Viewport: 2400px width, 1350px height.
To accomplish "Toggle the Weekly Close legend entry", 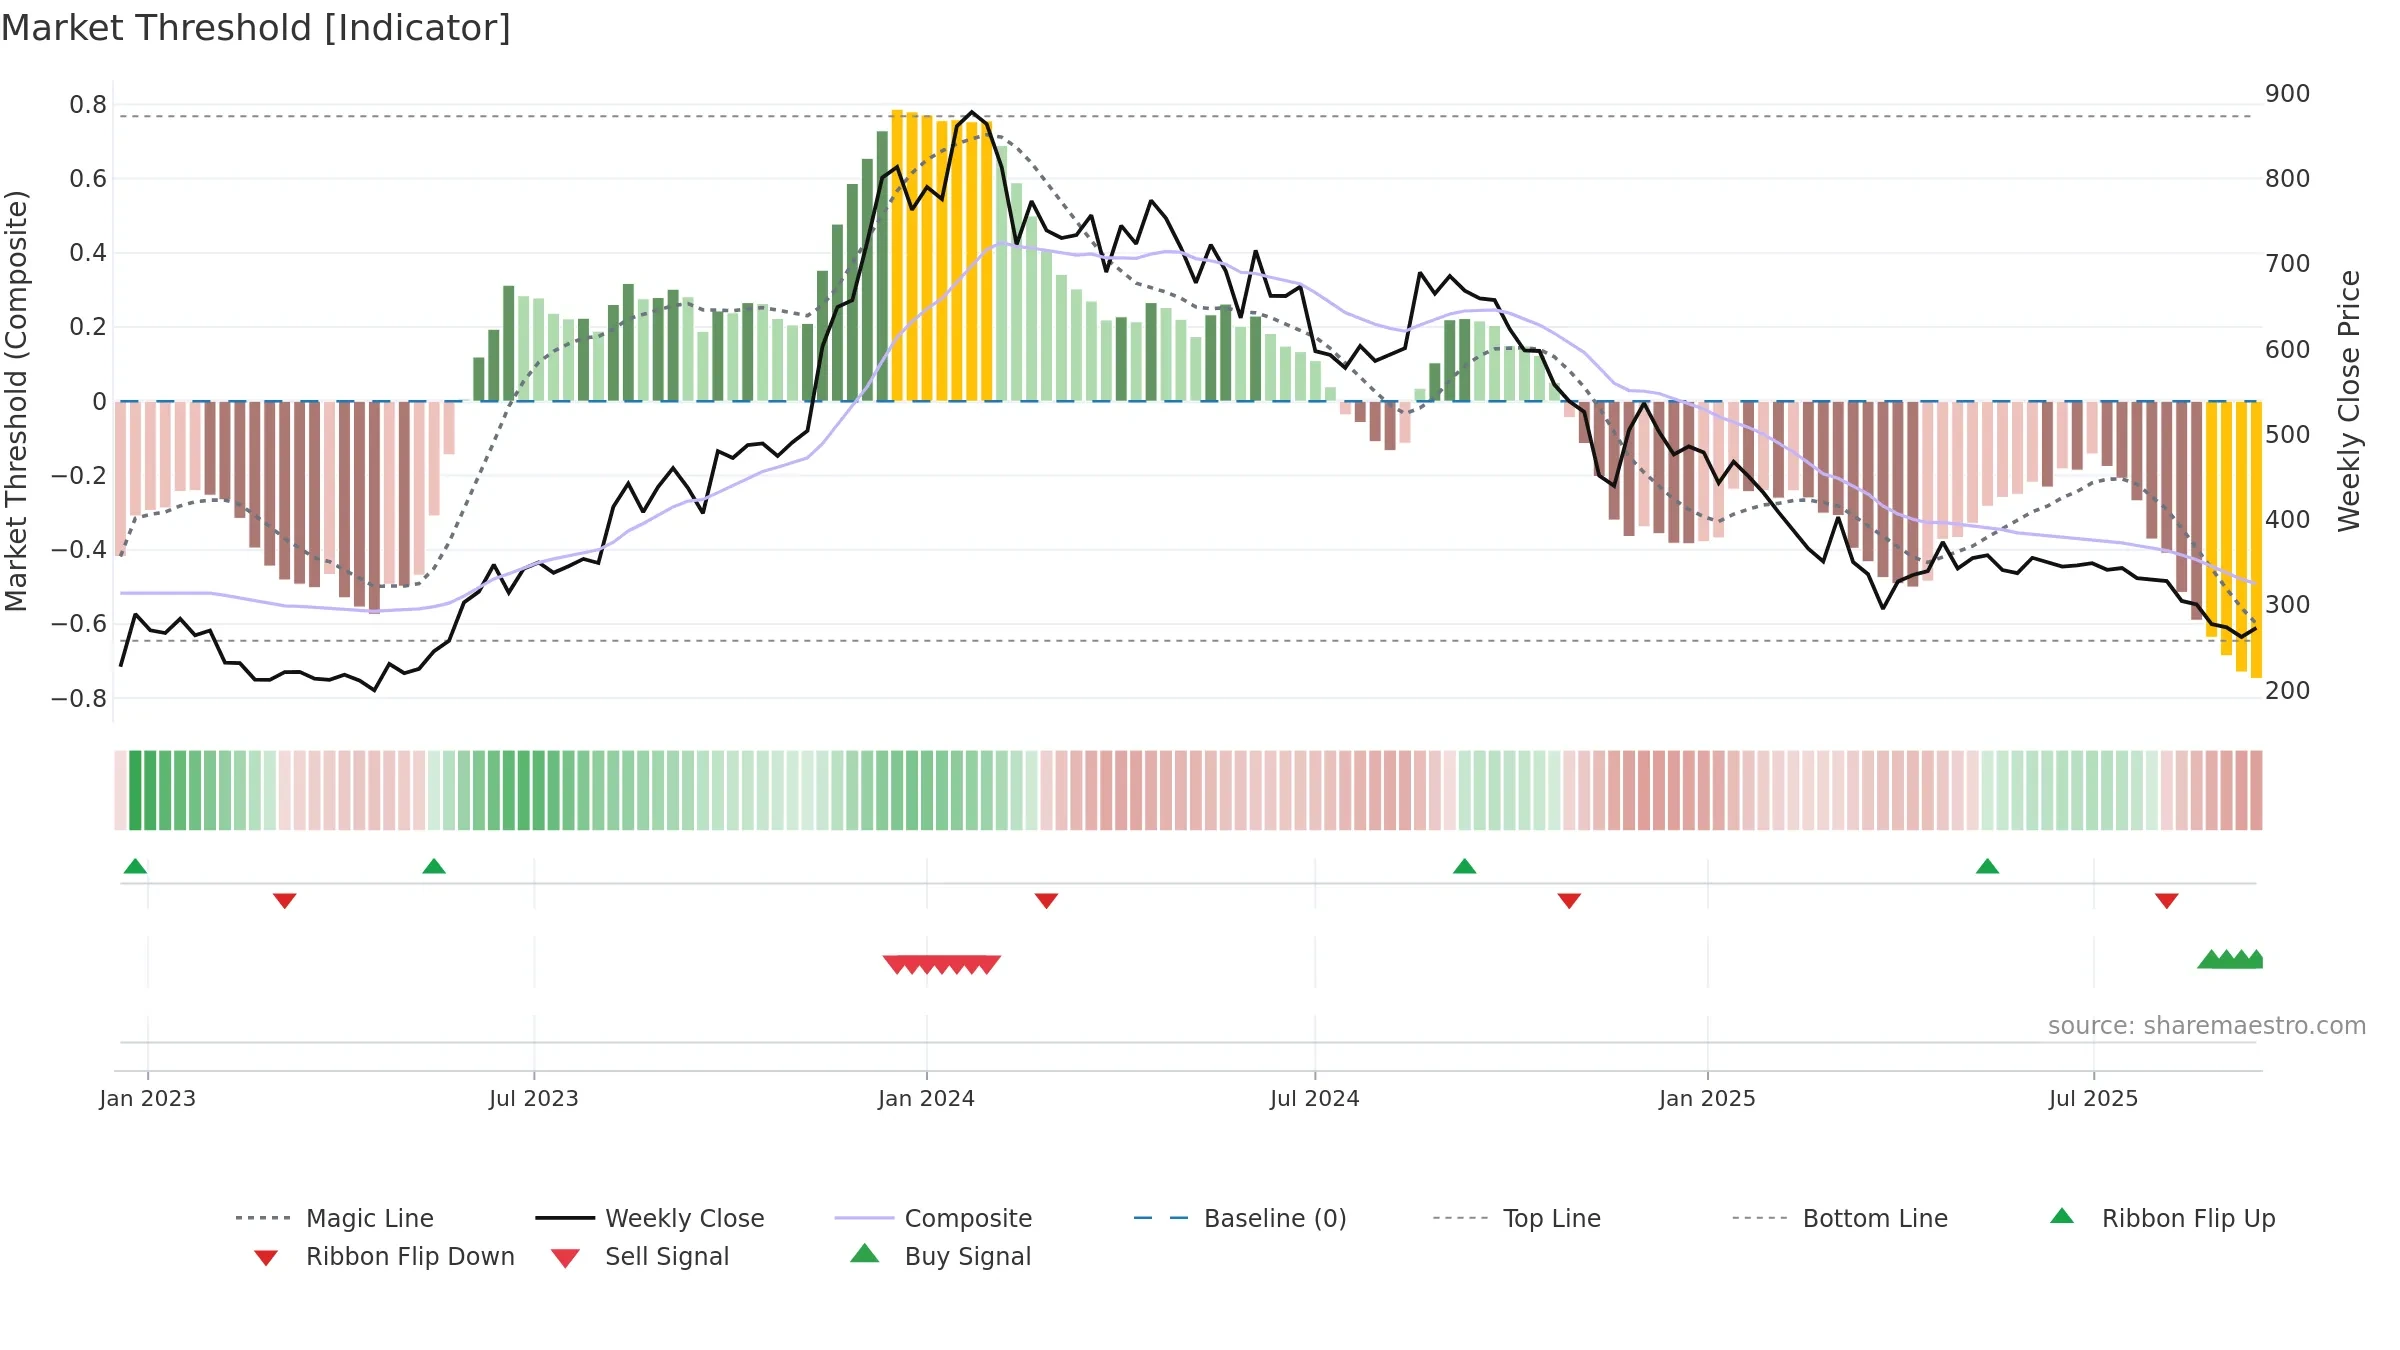I will click(649, 1218).
